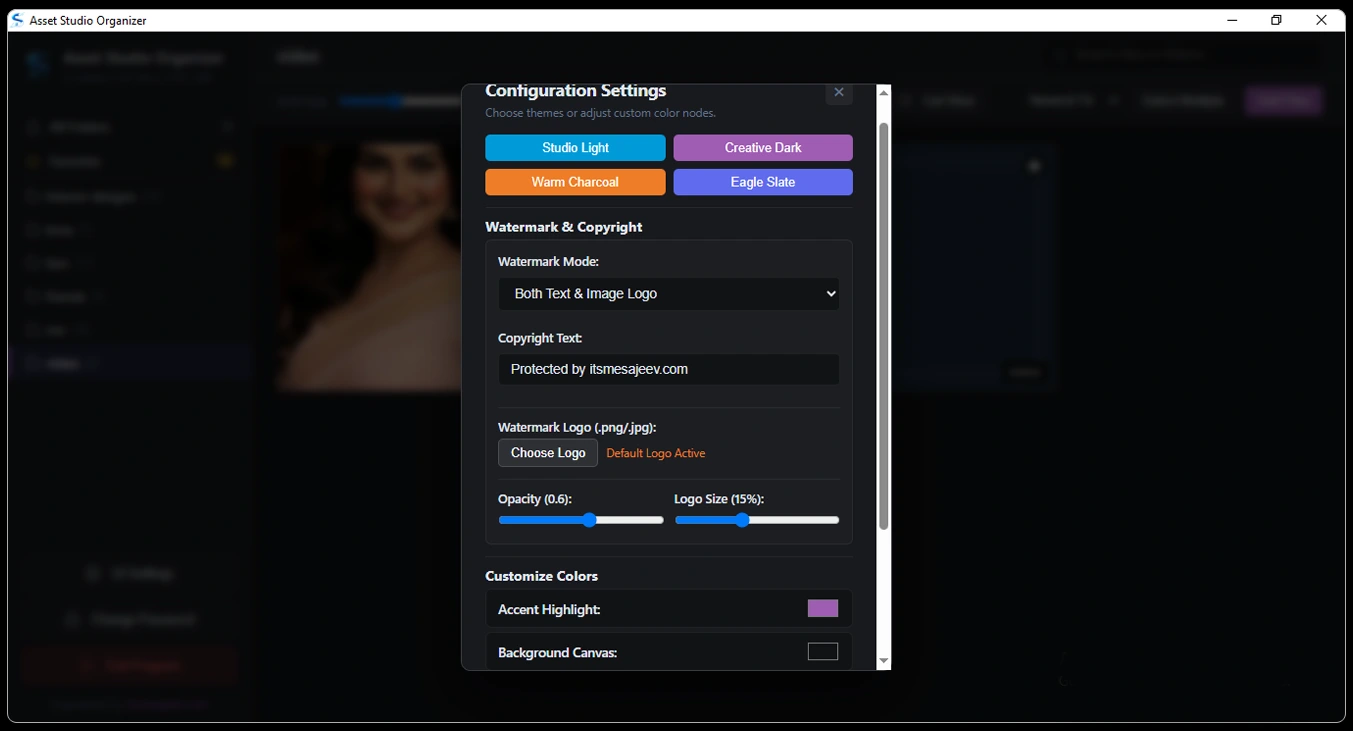Apply the Studio Light theme
Image resolution: width=1353 pixels, height=731 pixels.
[x=575, y=148]
